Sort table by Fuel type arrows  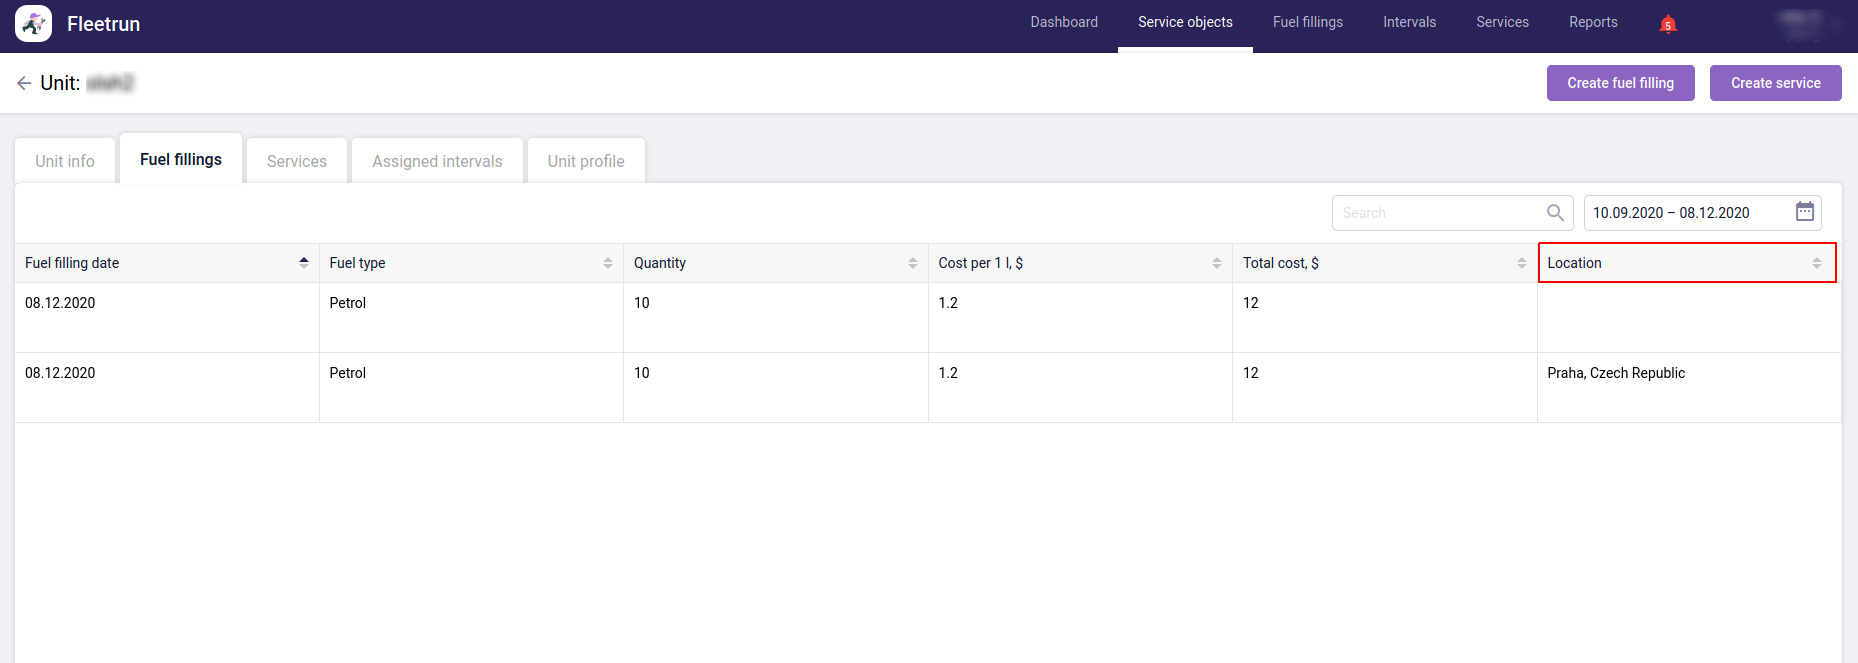click(608, 263)
